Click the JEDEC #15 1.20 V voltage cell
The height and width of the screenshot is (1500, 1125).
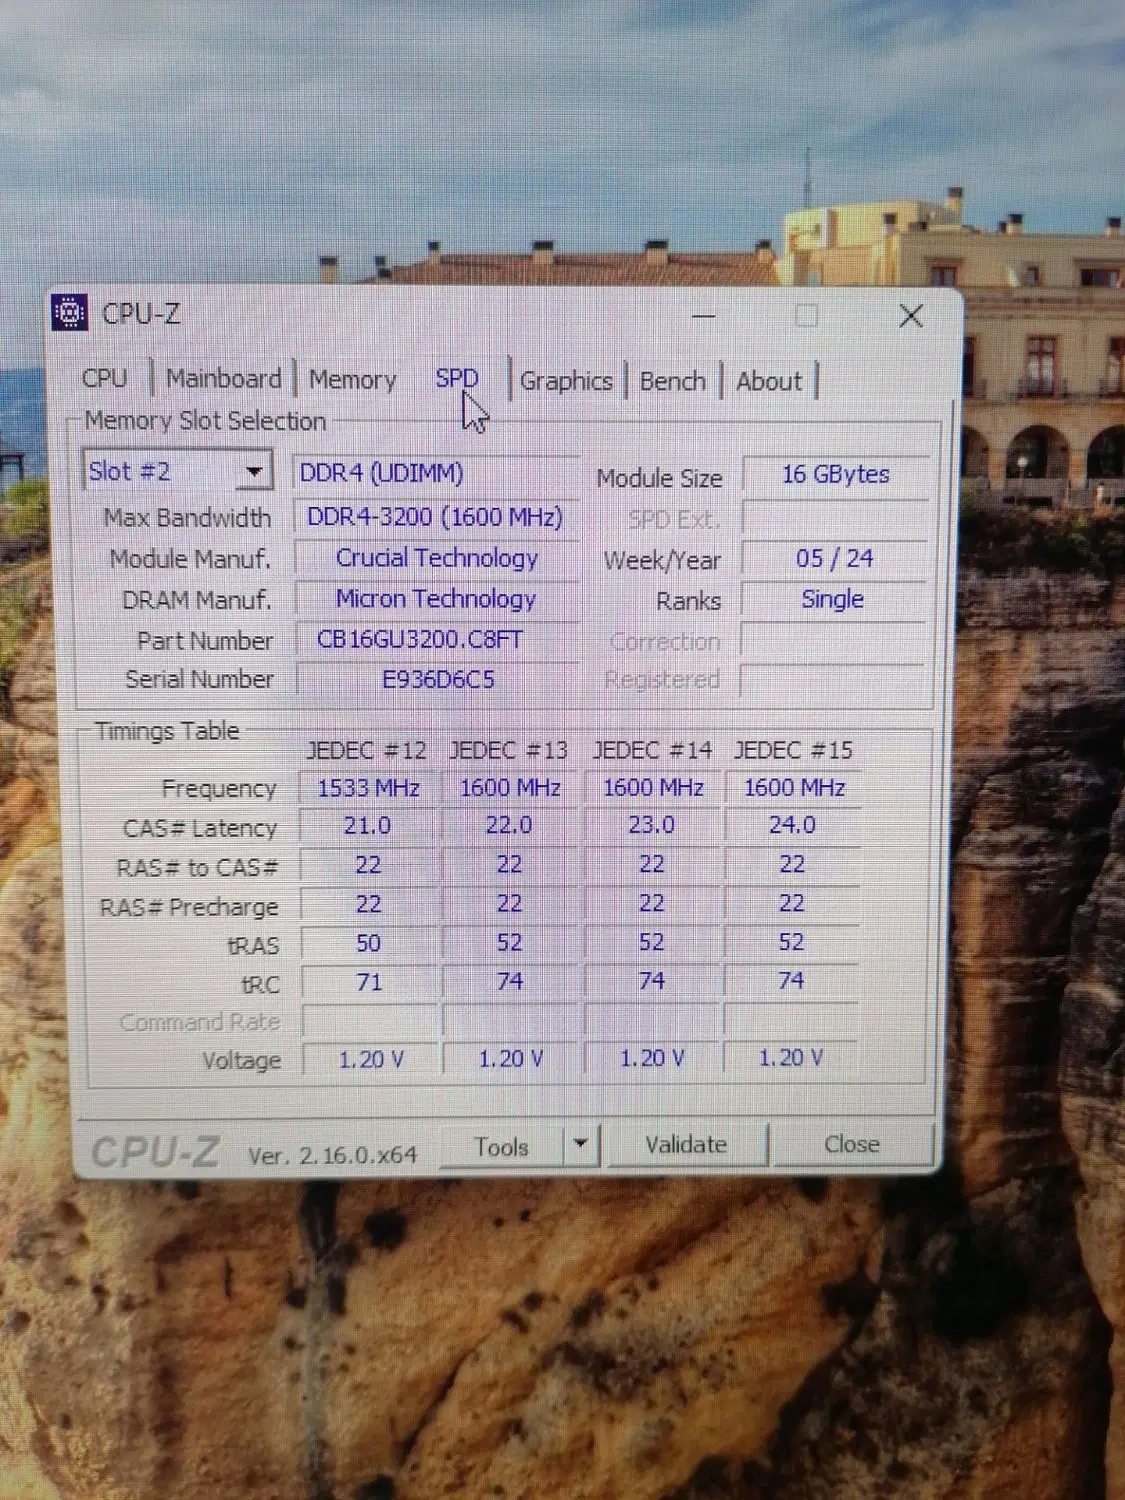point(791,1057)
